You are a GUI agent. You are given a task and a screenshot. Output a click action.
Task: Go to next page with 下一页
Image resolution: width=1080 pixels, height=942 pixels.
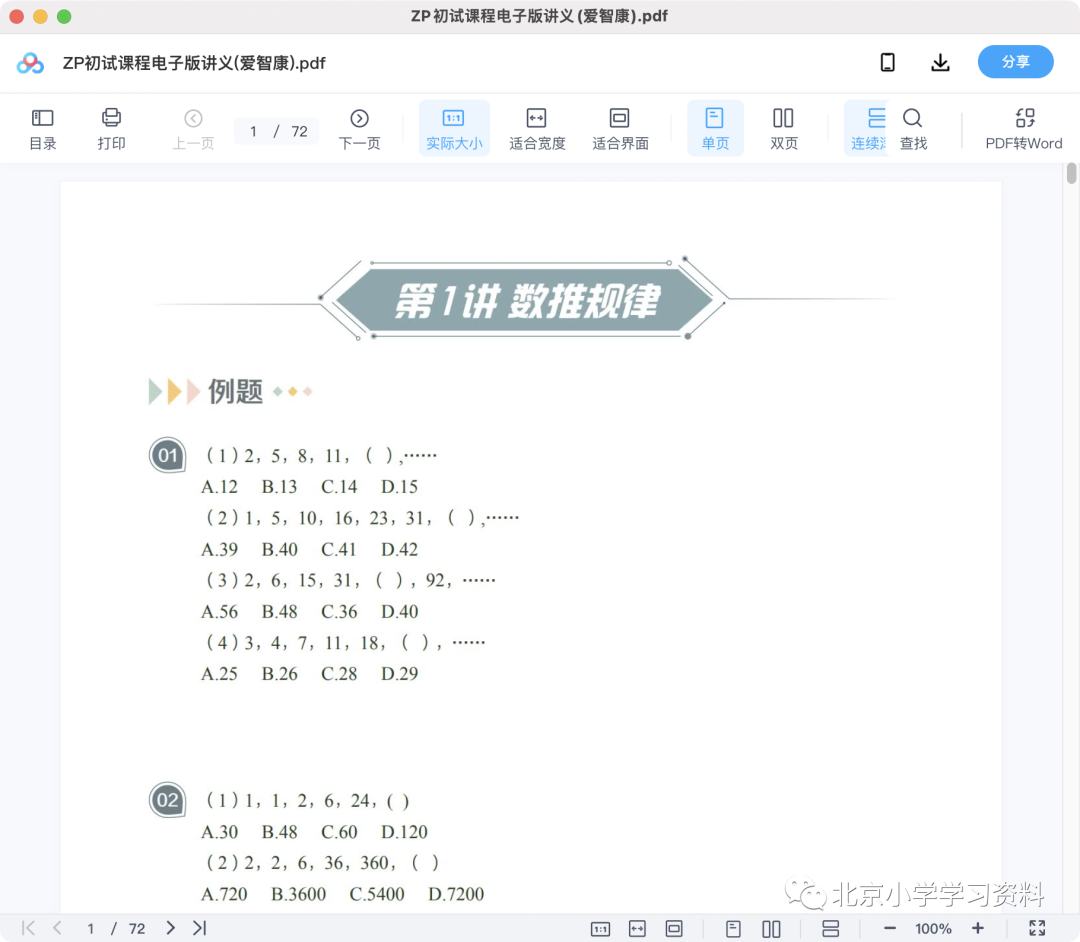359,129
